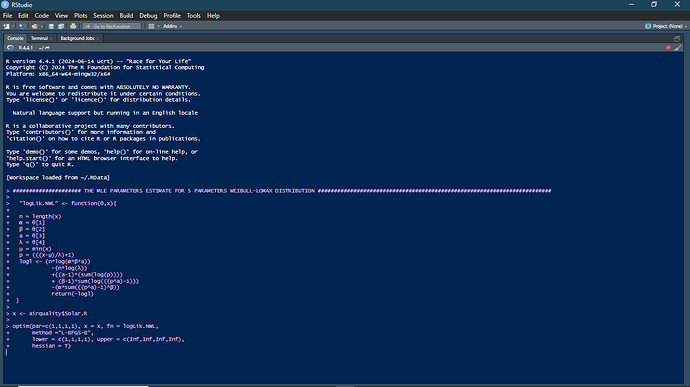
Task: Open the Profile menu
Action: [x=172, y=16]
